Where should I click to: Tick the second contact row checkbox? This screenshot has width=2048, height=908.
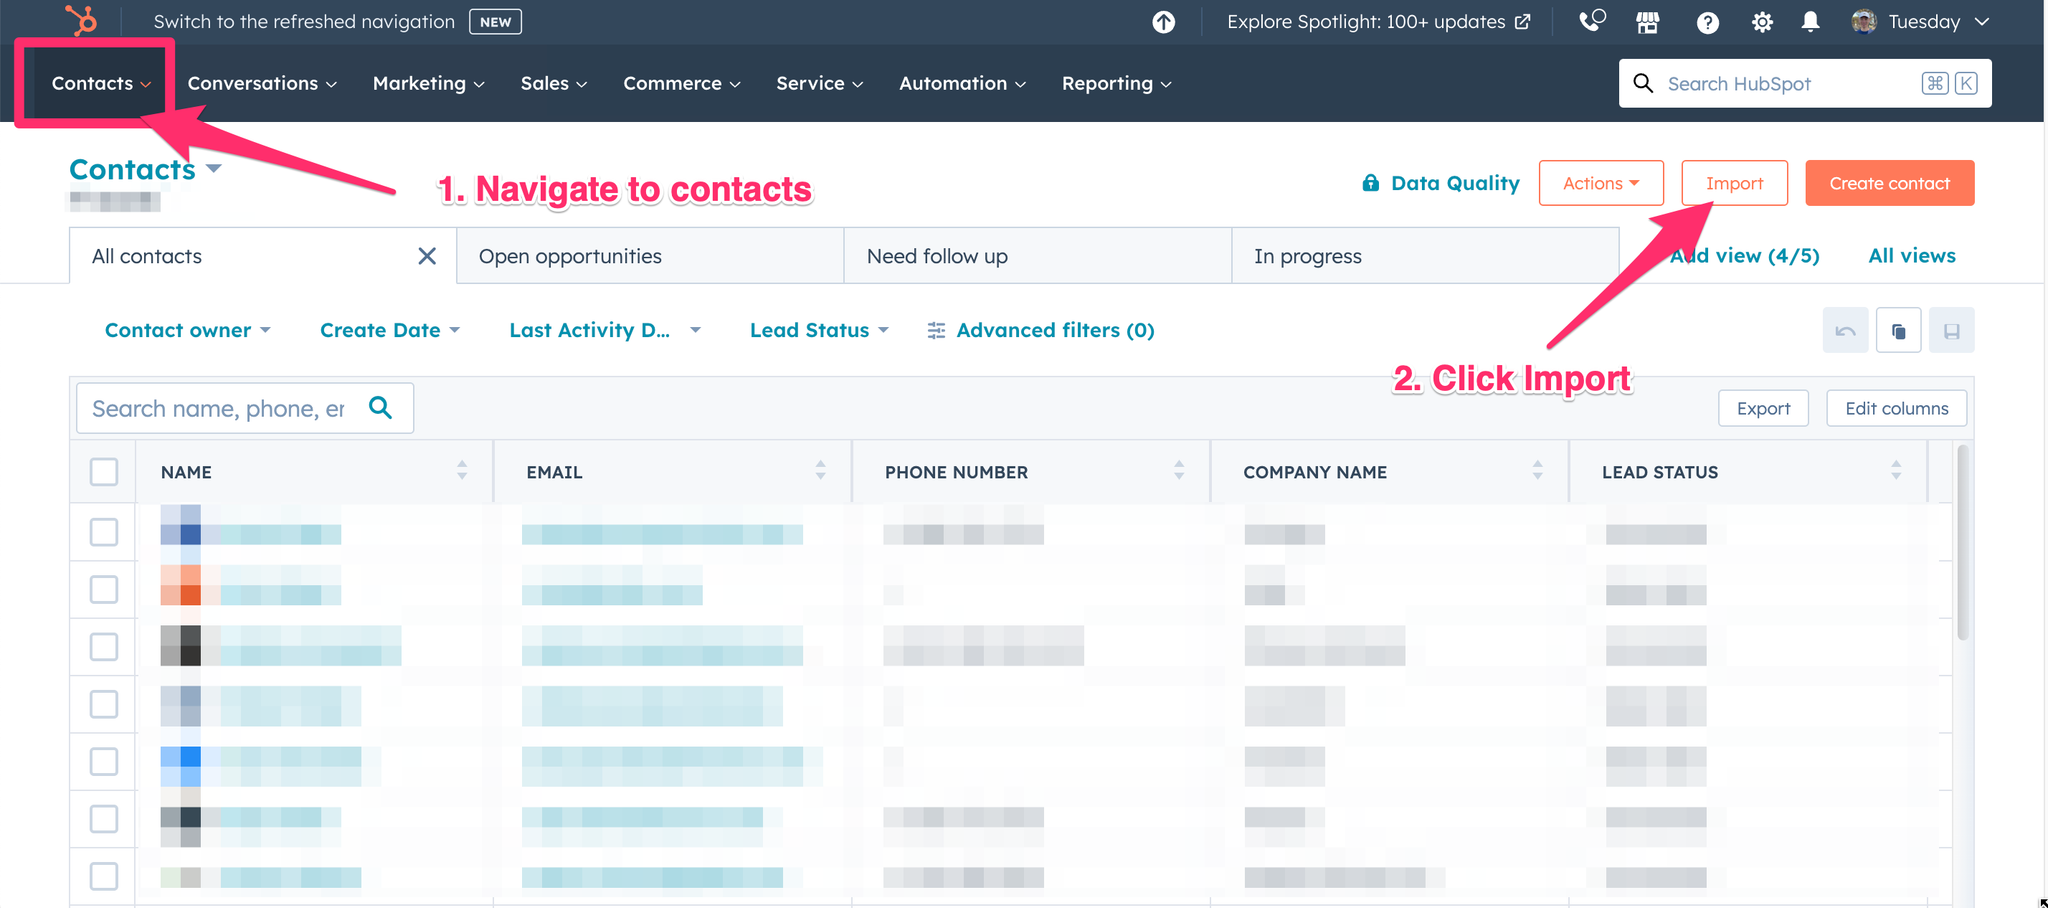[104, 589]
